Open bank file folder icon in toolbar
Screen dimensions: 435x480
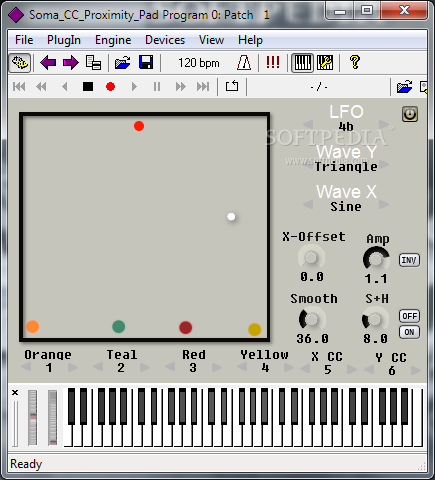click(122, 63)
